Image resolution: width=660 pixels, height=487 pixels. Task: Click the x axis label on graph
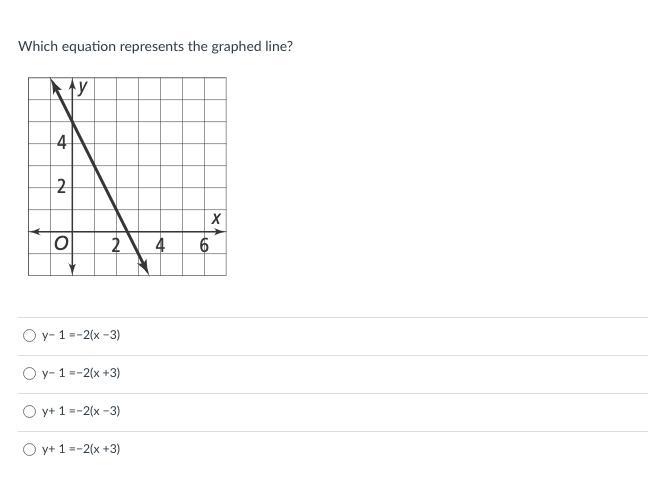(x=215, y=218)
